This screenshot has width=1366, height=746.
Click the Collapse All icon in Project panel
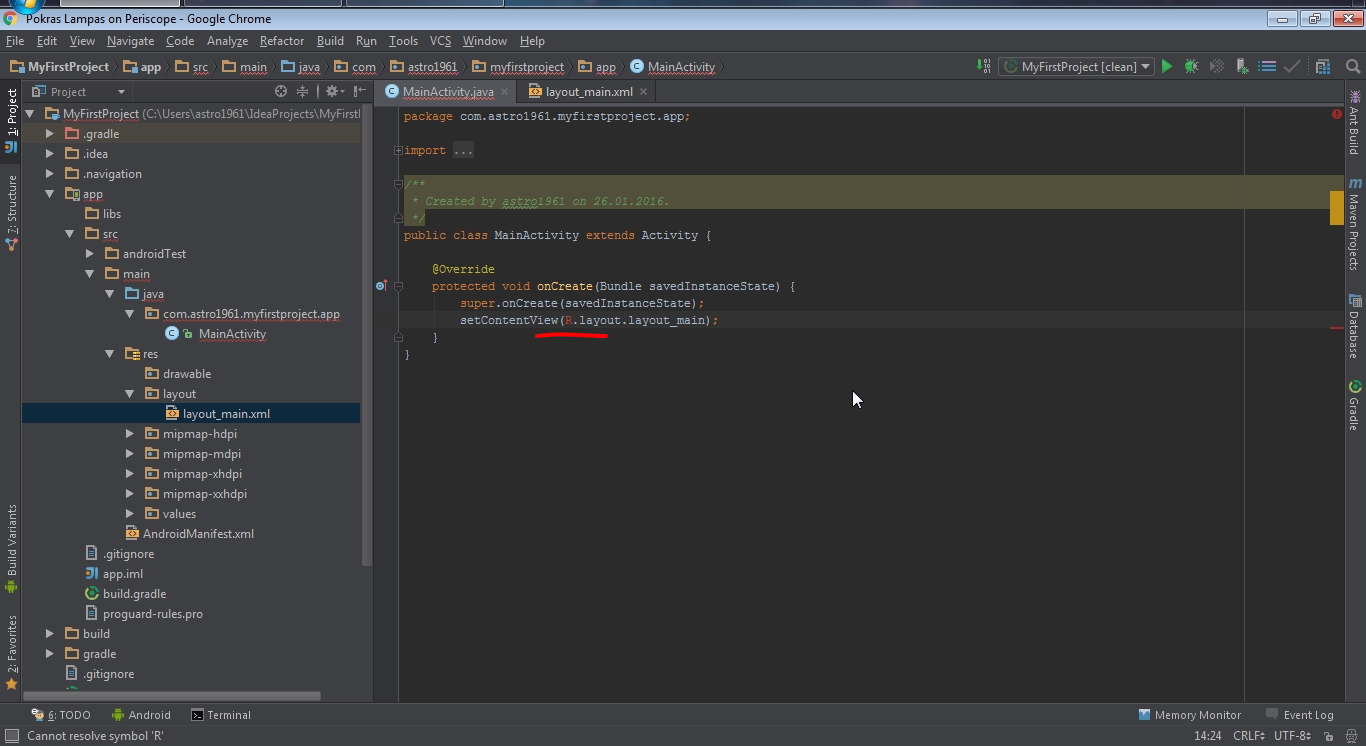pyautogui.click(x=303, y=91)
